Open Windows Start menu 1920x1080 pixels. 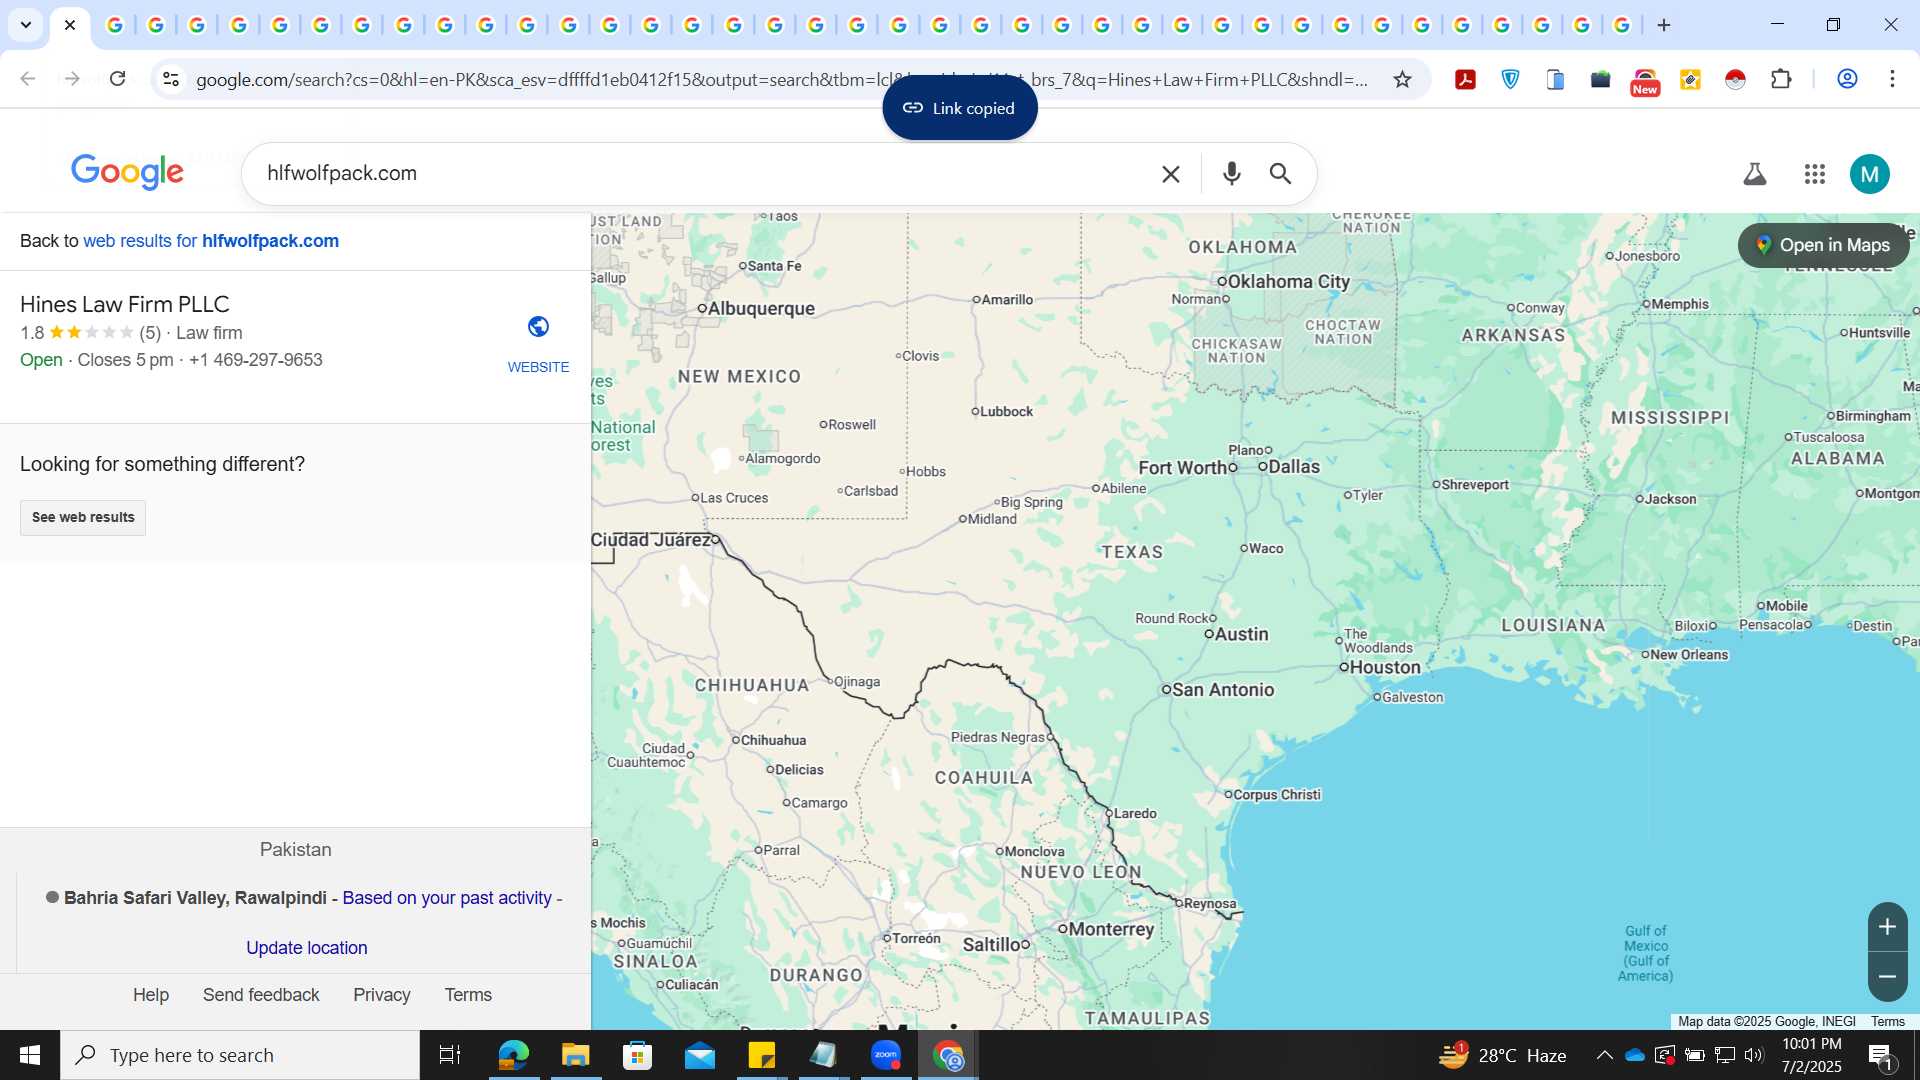point(30,1055)
